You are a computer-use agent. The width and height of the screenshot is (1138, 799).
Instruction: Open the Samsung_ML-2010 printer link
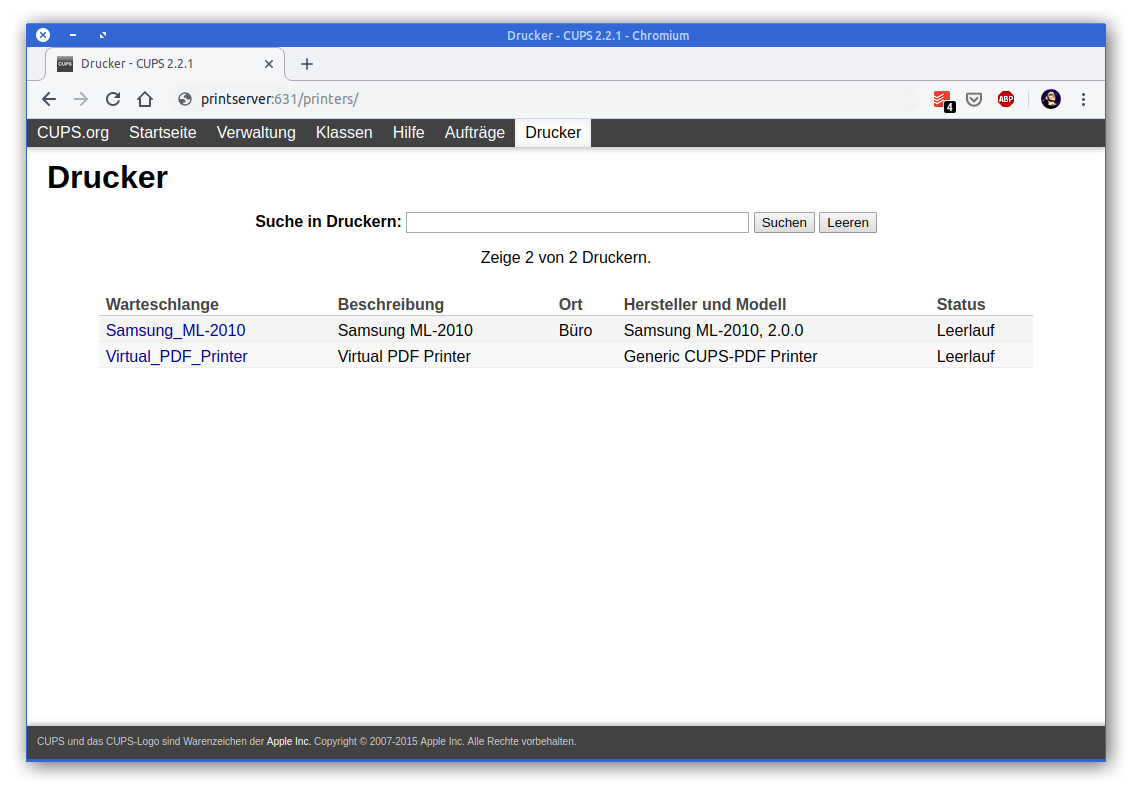(176, 330)
